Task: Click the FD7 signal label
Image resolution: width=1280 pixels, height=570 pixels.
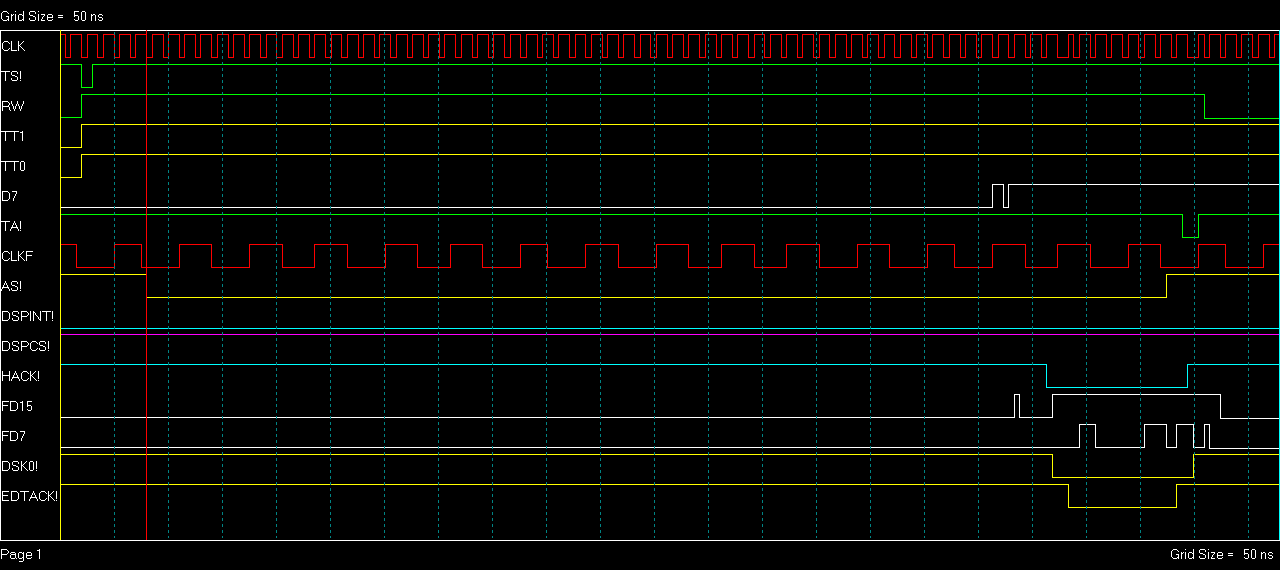Action: 13,437
